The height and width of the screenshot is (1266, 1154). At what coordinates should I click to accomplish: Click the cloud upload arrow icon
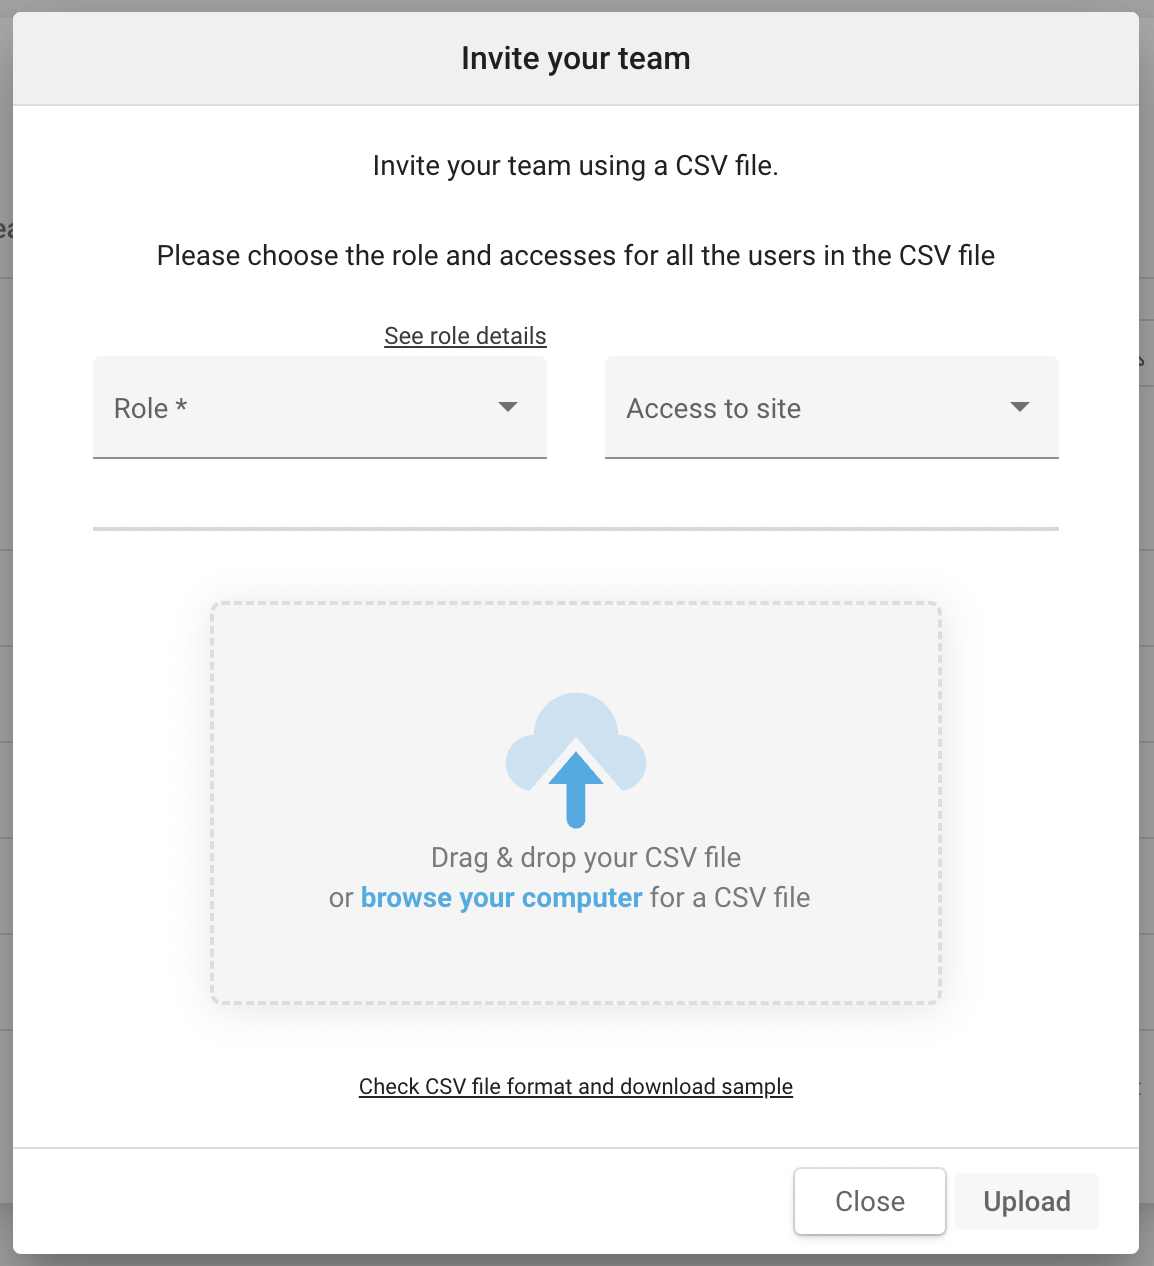(576, 761)
